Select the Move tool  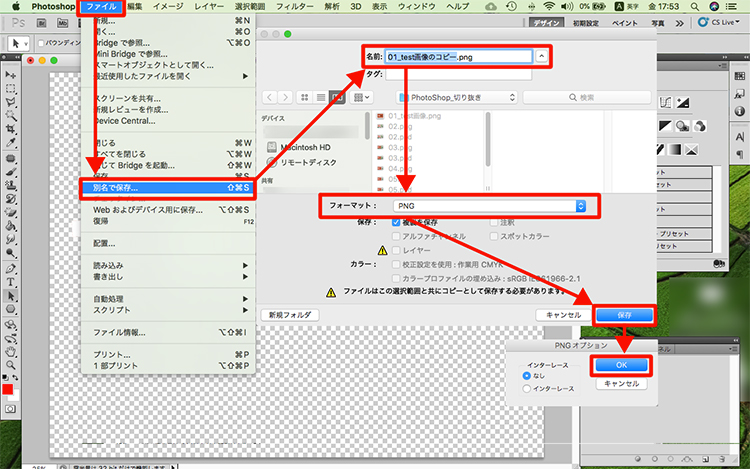pos(11,75)
